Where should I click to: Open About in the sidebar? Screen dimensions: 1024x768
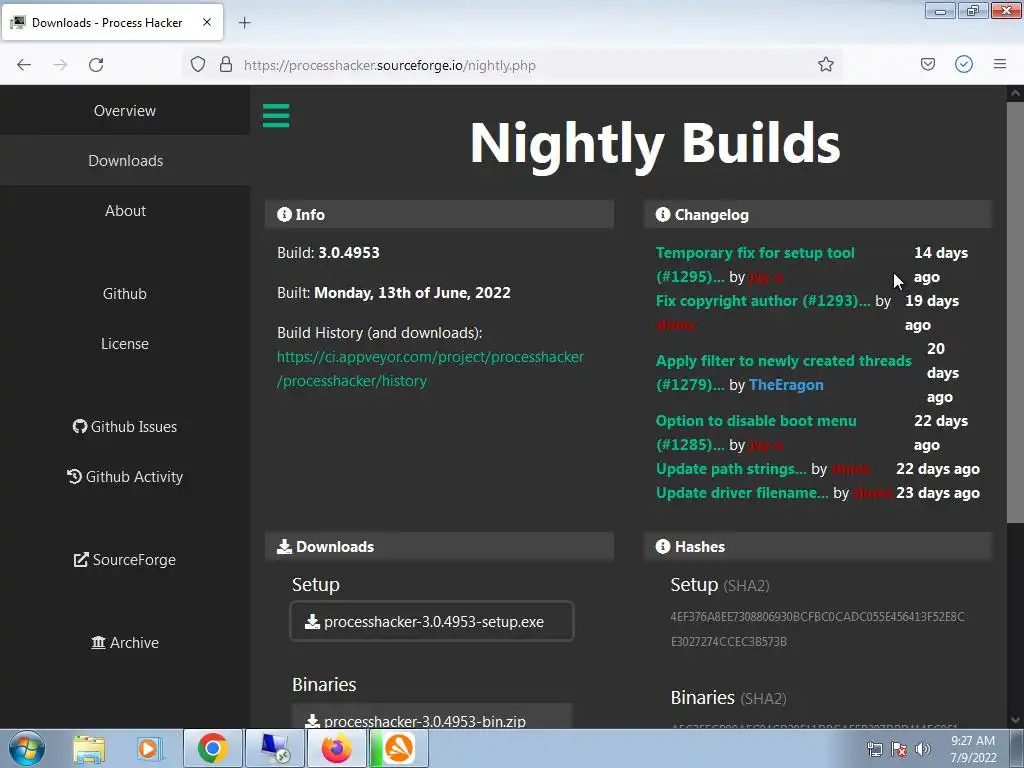[125, 210]
